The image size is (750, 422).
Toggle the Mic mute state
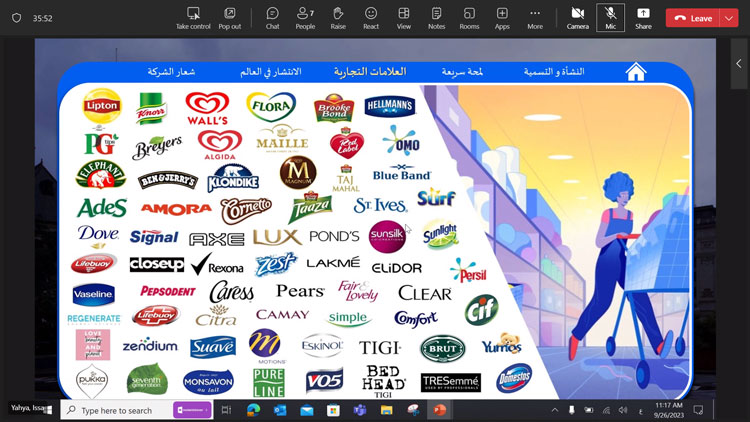point(610,17)
